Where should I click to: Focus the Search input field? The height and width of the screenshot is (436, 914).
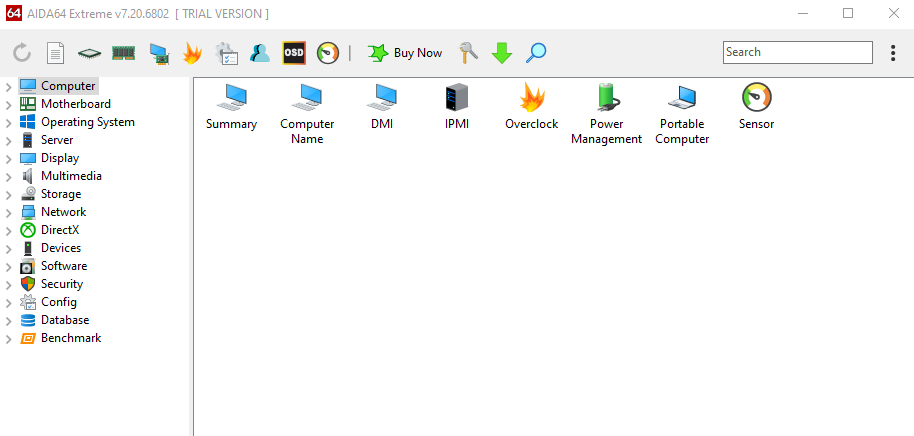(x=797, y=52)
